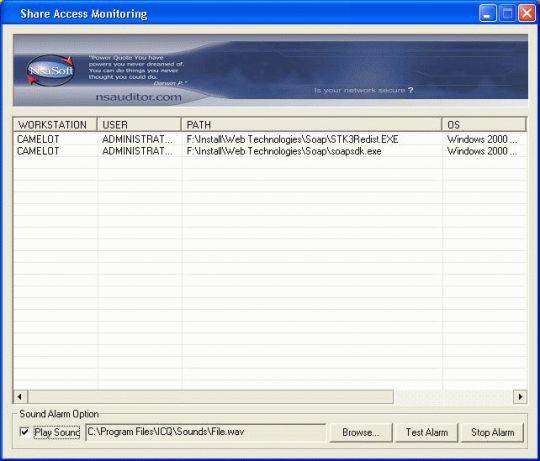Sort by the USER column header
540x461 pixels.
coord(139,125)
